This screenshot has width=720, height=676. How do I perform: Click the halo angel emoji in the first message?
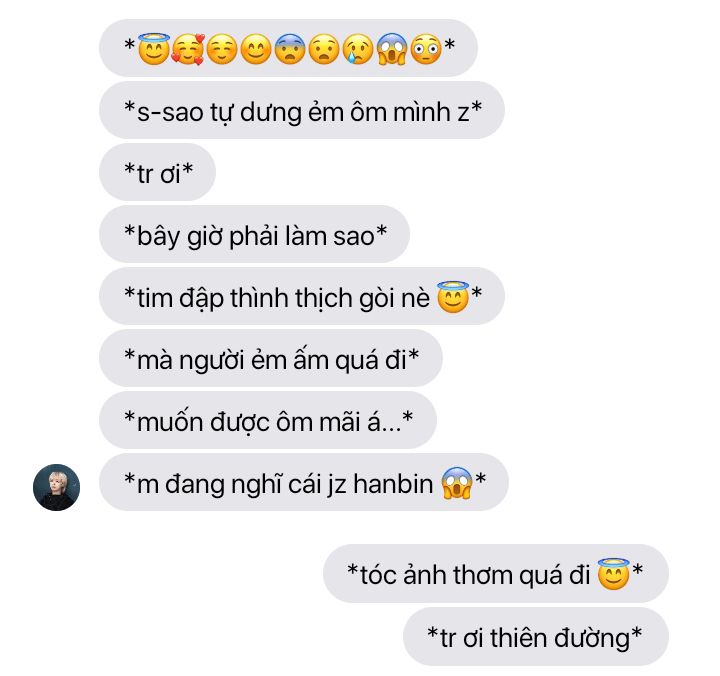[x=154, y=49]
